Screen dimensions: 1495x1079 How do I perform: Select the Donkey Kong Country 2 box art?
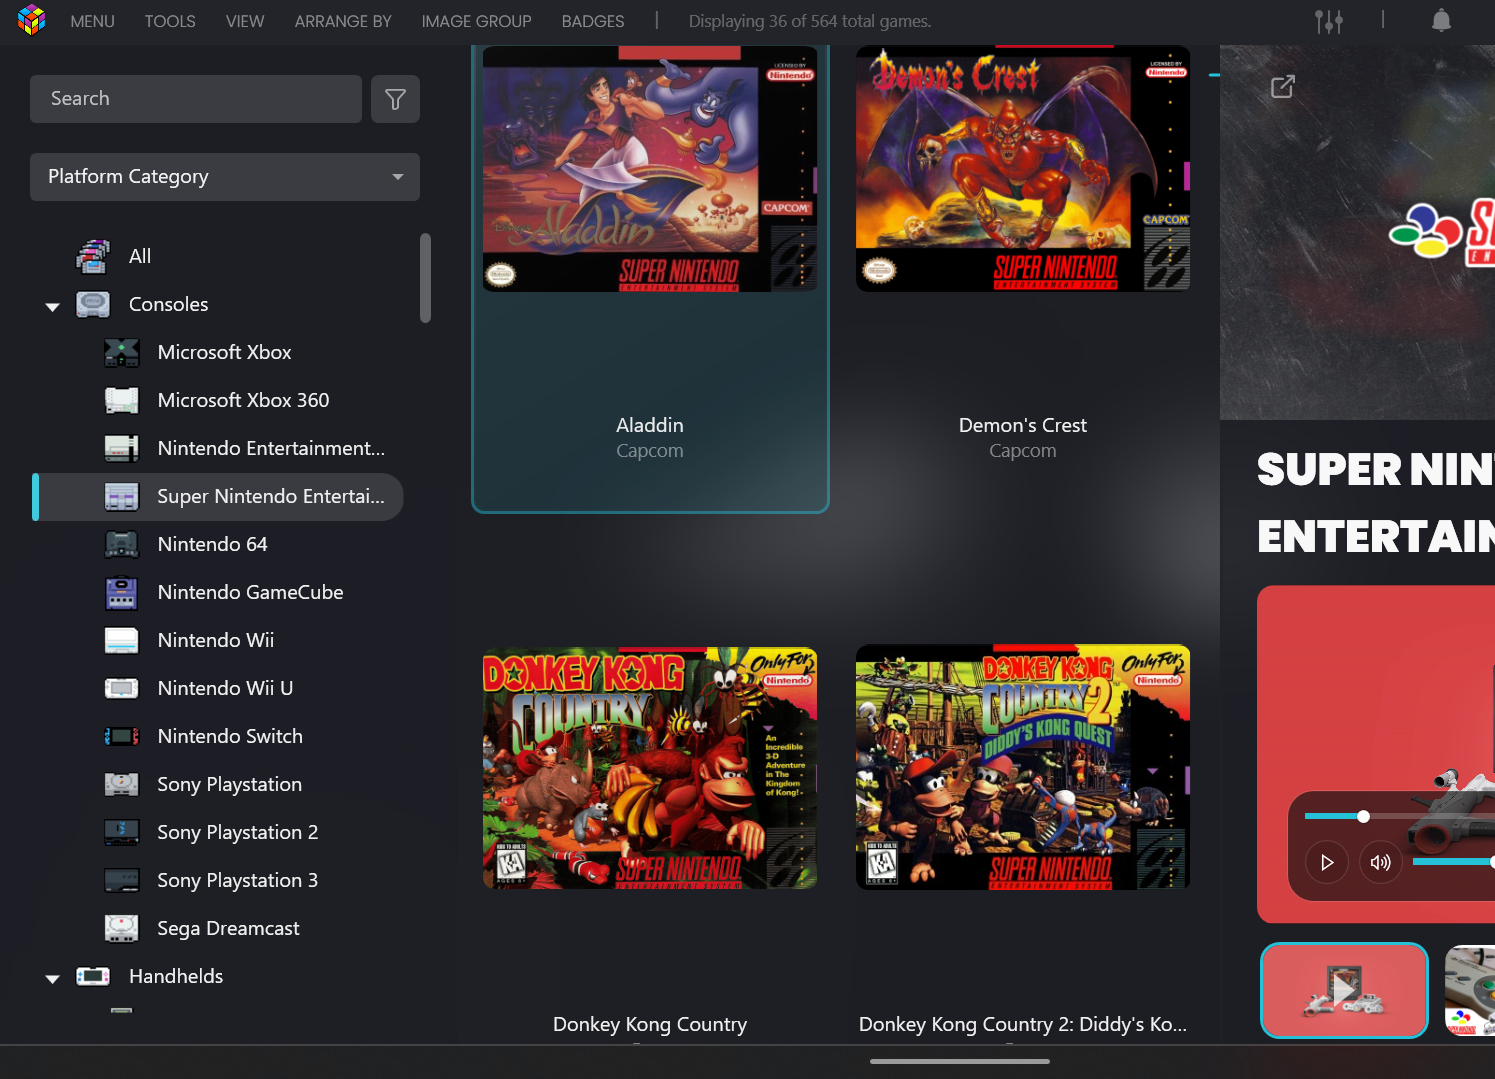coord(1023,767)
